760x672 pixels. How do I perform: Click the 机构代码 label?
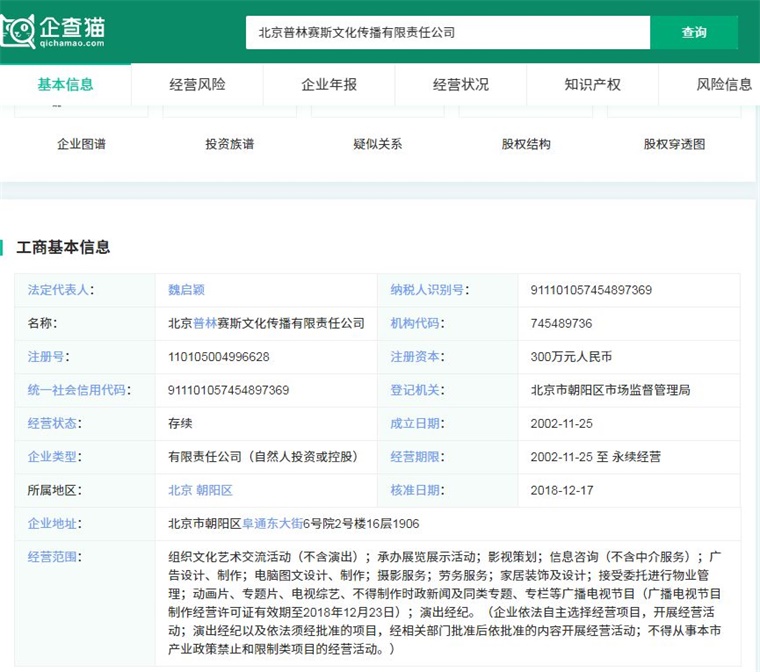point(417,323)
